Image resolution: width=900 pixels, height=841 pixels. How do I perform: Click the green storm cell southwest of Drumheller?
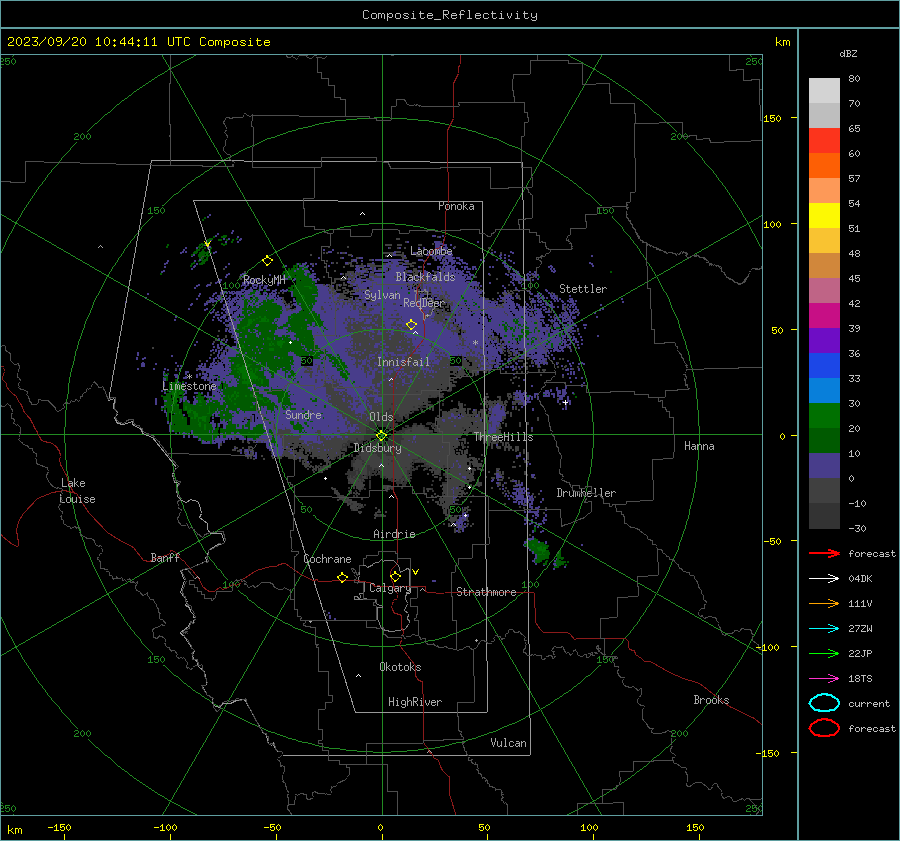click(x=540, y=550)
